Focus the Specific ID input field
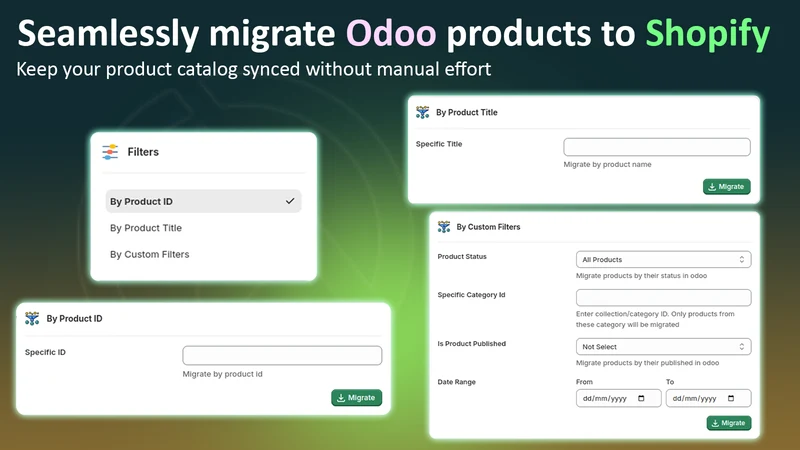The height and width of the screenshot is (450, 800). coord(282,356)
